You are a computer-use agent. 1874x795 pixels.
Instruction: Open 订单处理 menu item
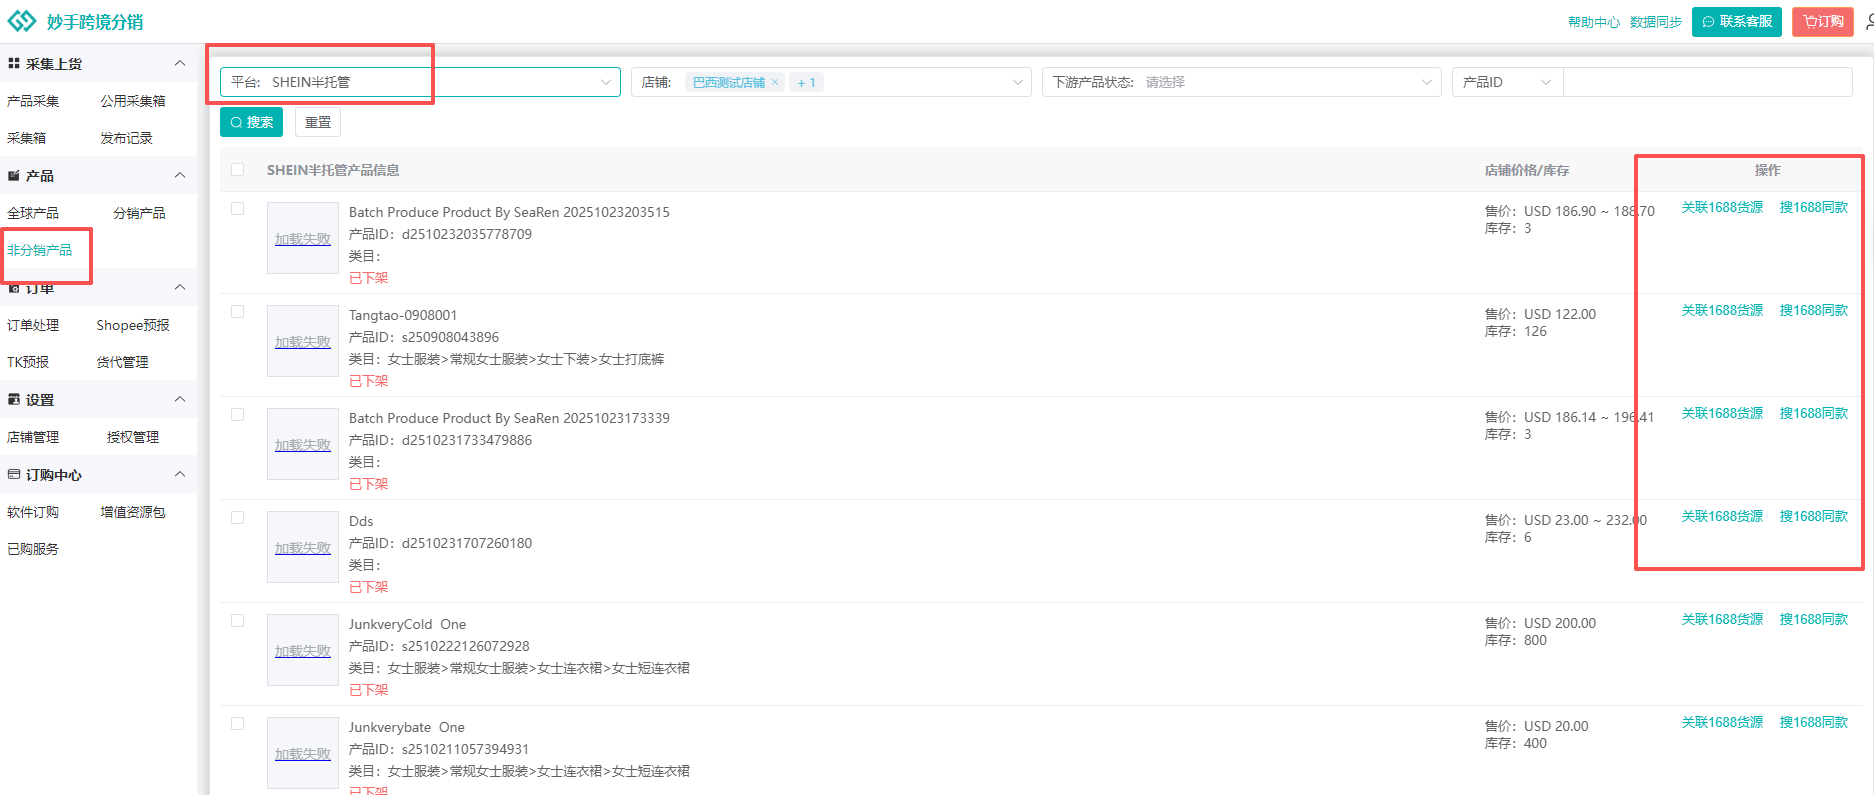33,325
